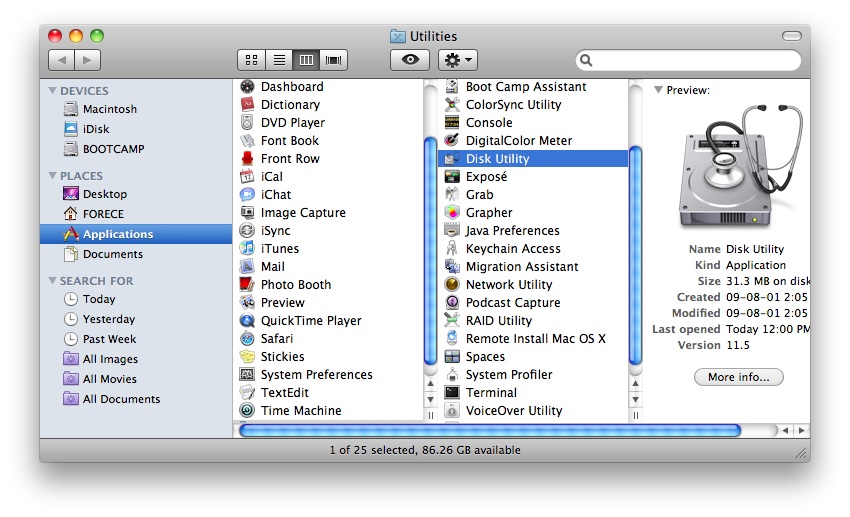Click the iSync icon
The height and width of the screenshot is (517, 850).
point(247,230)
